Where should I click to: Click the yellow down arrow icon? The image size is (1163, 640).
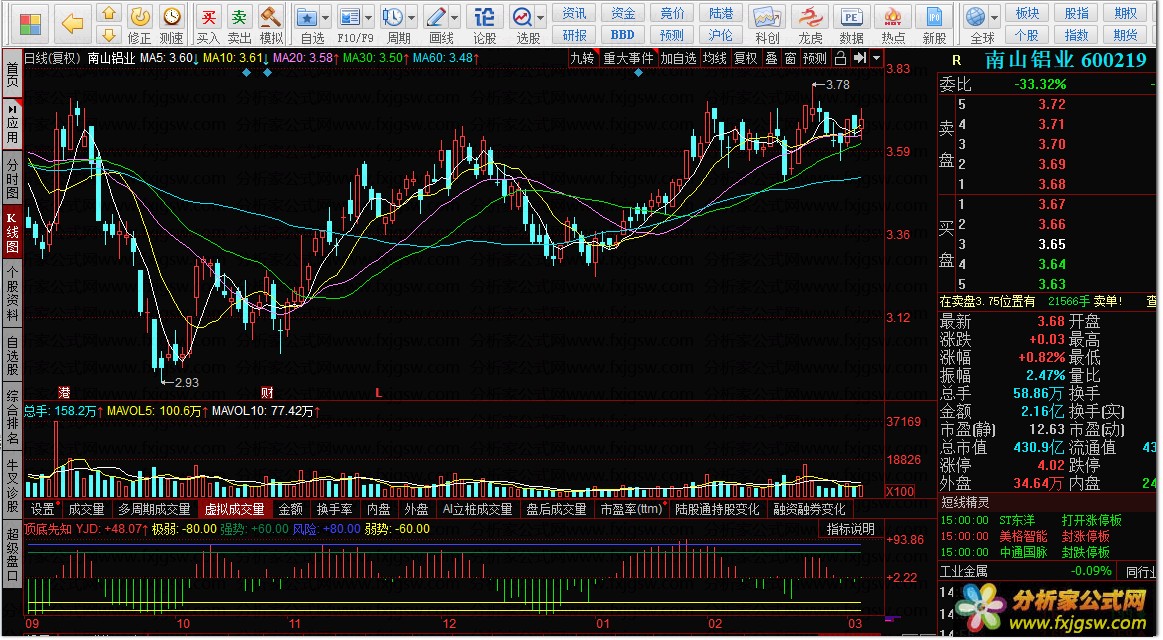point(109,35)
